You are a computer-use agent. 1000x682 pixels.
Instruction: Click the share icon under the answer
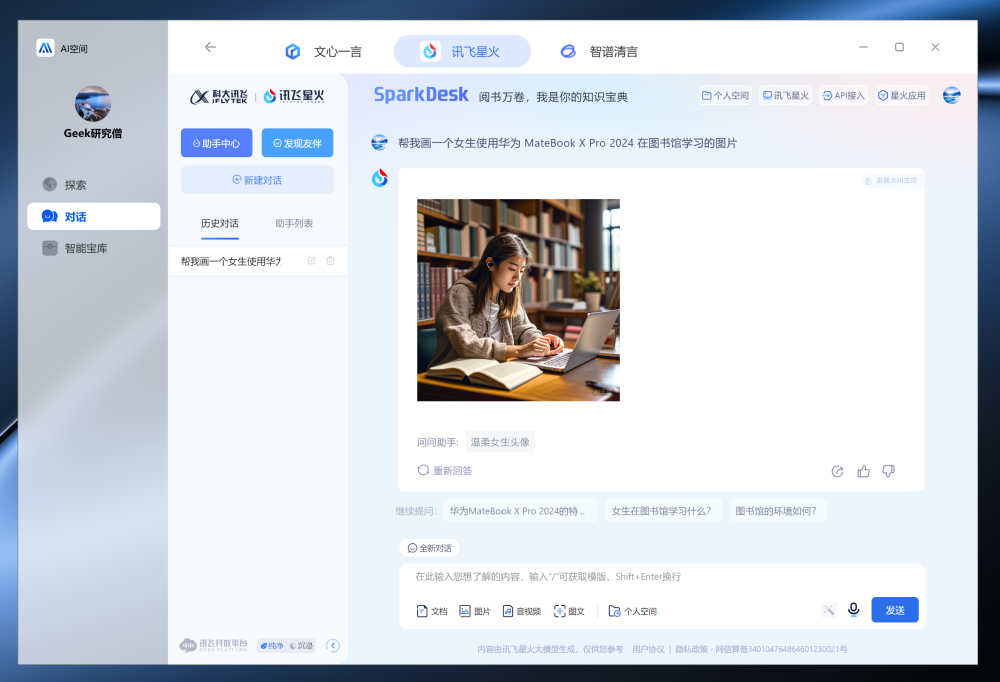(x=837, y=471)
